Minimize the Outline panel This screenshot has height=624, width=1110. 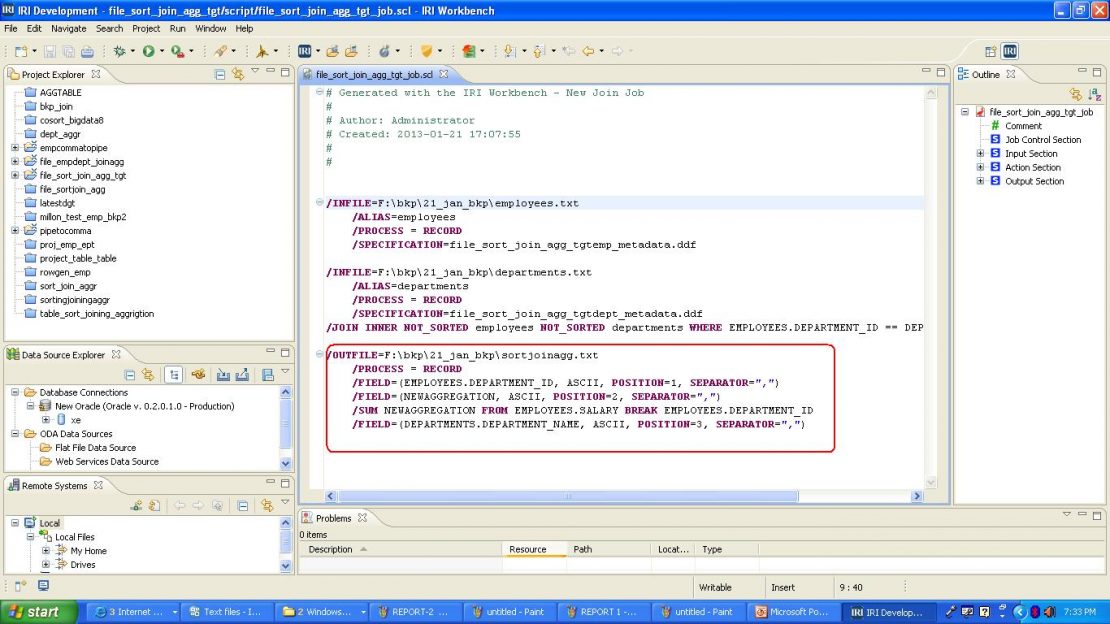(x=1082, y=72)
